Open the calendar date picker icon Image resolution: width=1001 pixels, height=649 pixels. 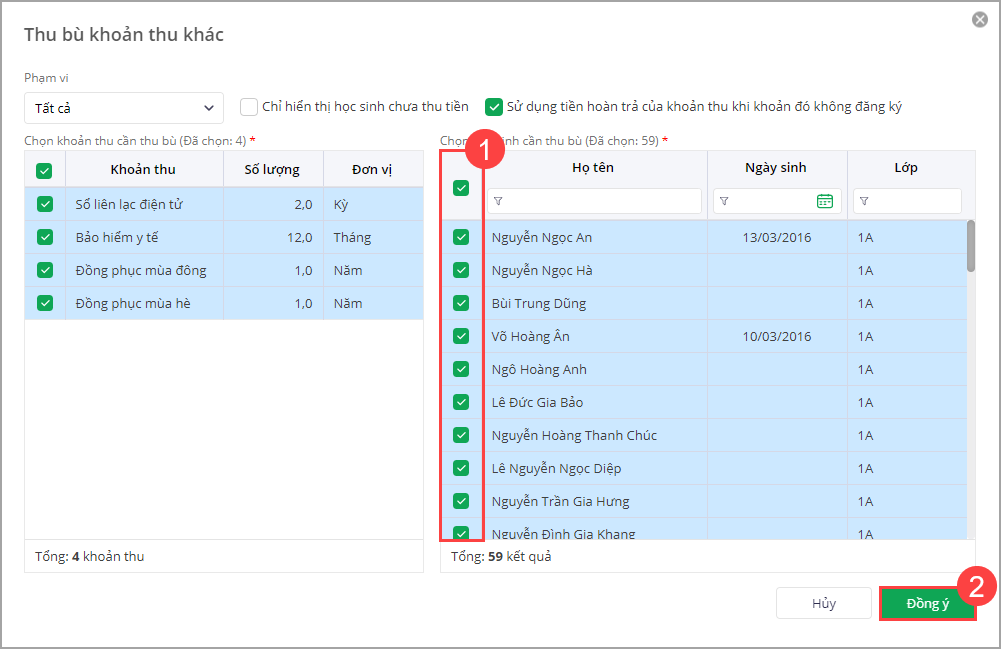[x=825, y=201]
